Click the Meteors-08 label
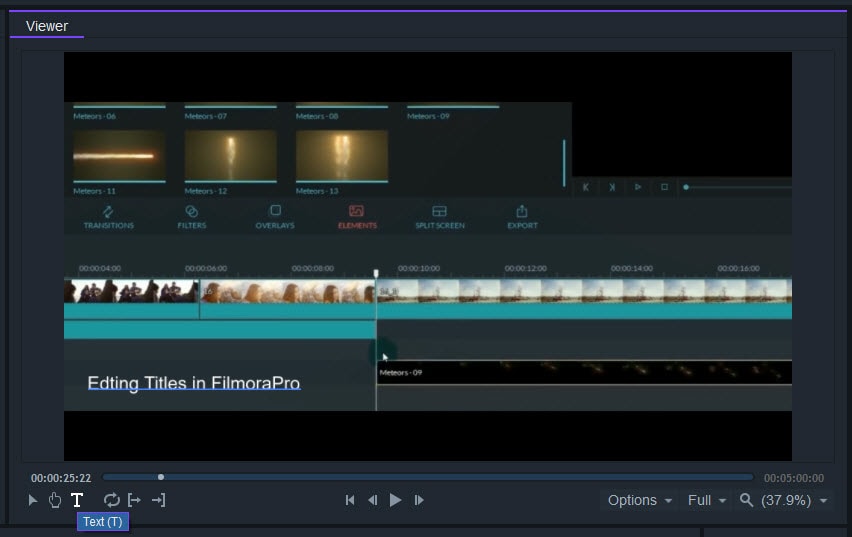852x537 pixels. pos(317,116)
